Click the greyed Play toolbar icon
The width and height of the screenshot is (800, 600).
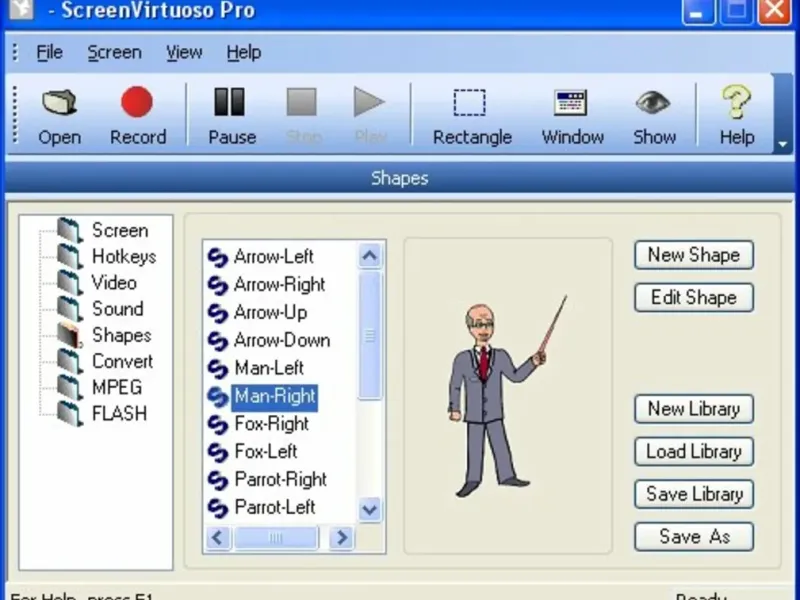click(369, 102)
